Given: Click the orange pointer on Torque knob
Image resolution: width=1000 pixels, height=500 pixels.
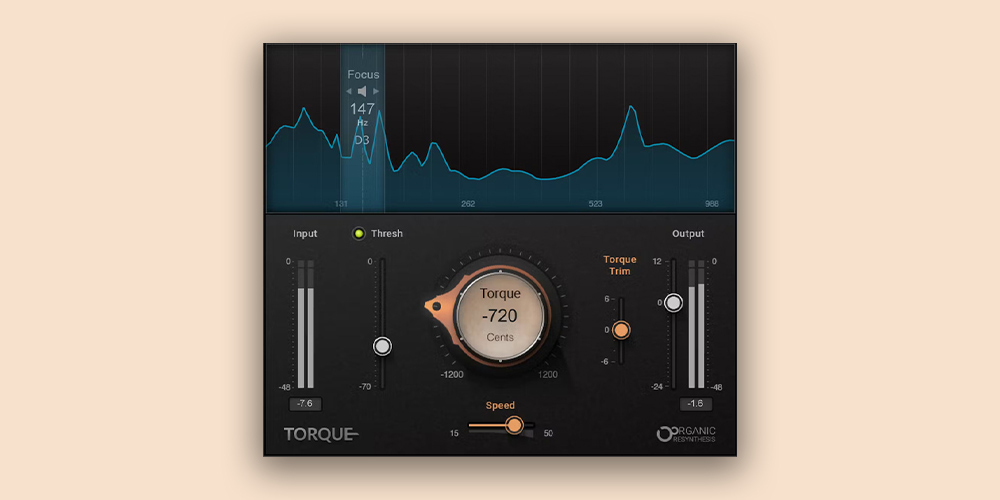Looking at the screenshot, I should pyautogui.click(x=436, y=306).
